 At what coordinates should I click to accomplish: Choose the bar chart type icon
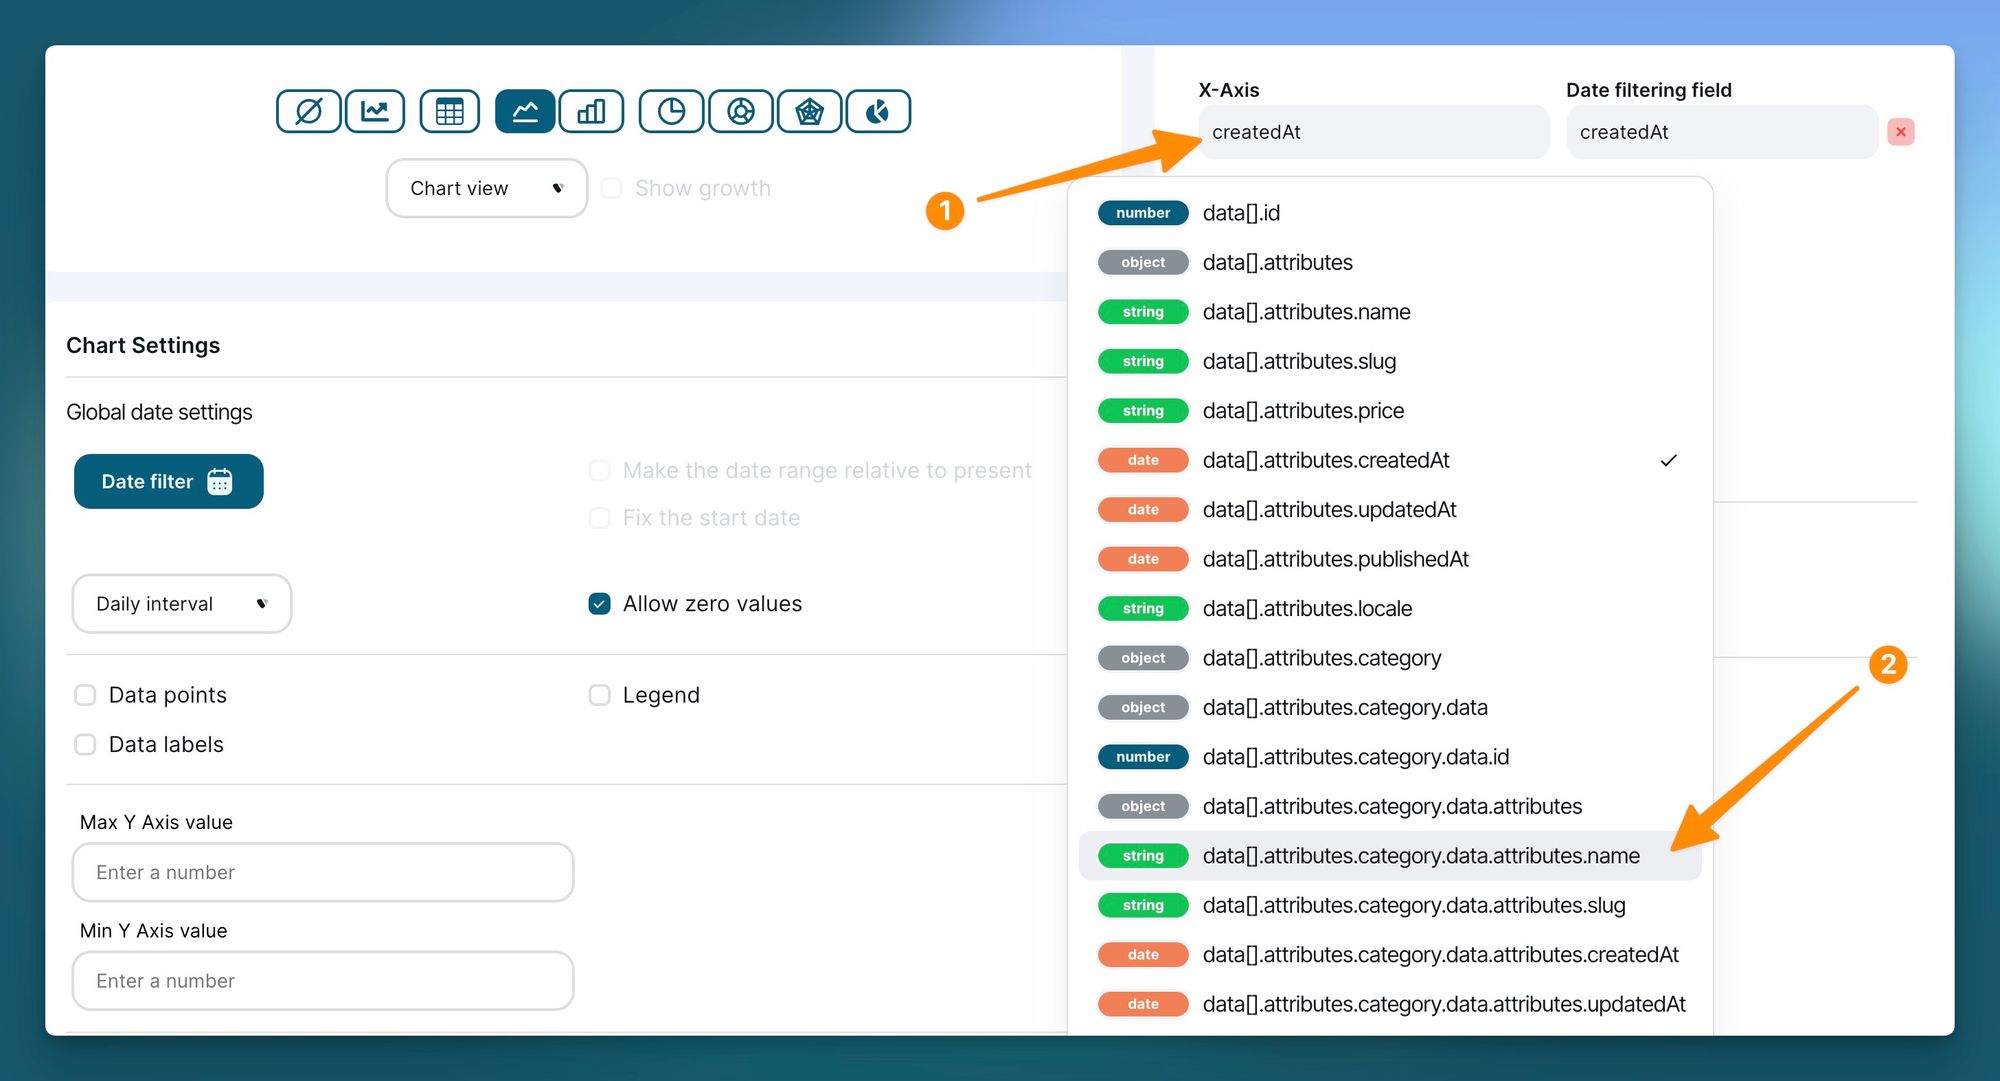(591, 111)
